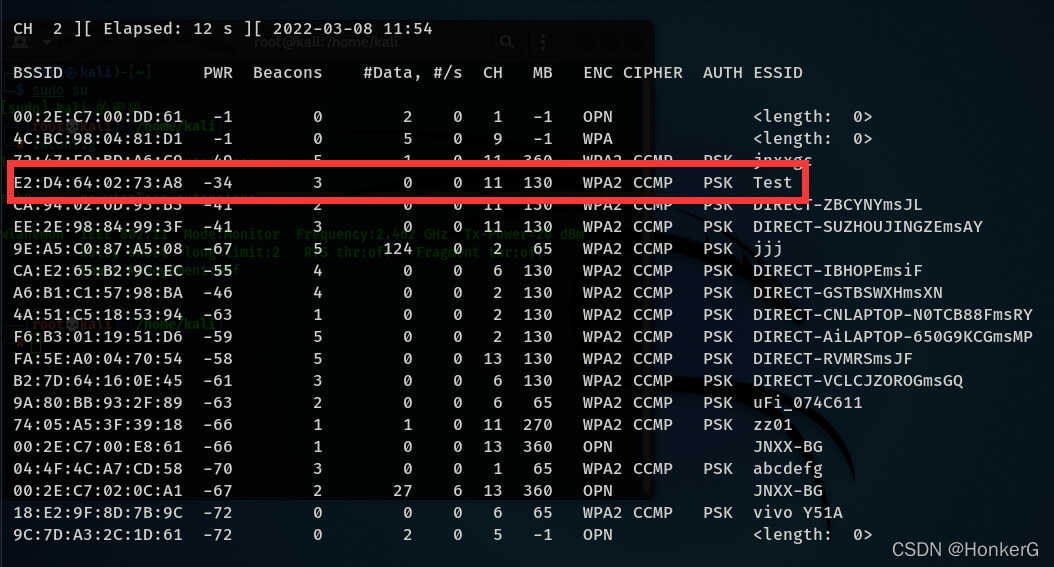Select ESSID DIRECT-AiLAPTOP-650G9KCGmsMP
This screenshot has height=567, width=1054.
click(893, 337)
